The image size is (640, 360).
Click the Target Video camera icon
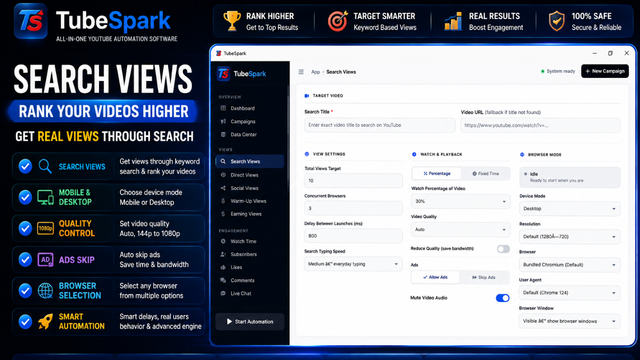pos(307,96)
